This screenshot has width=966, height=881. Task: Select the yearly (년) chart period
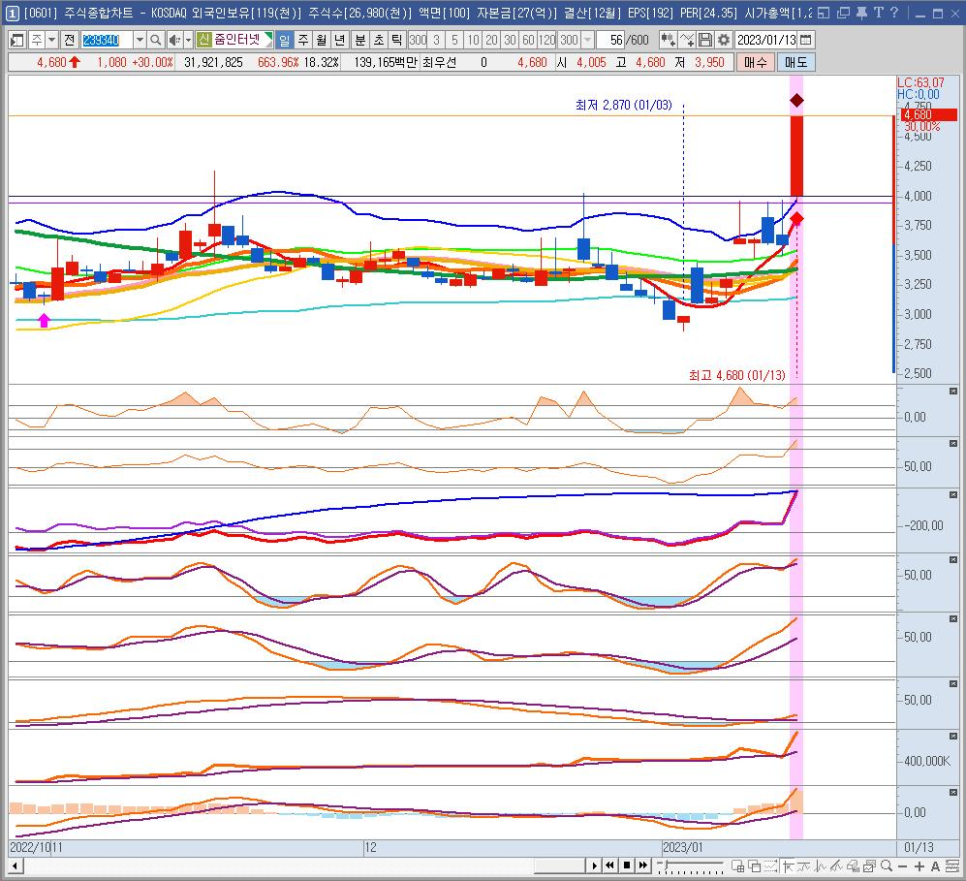[x=340, y=40]
